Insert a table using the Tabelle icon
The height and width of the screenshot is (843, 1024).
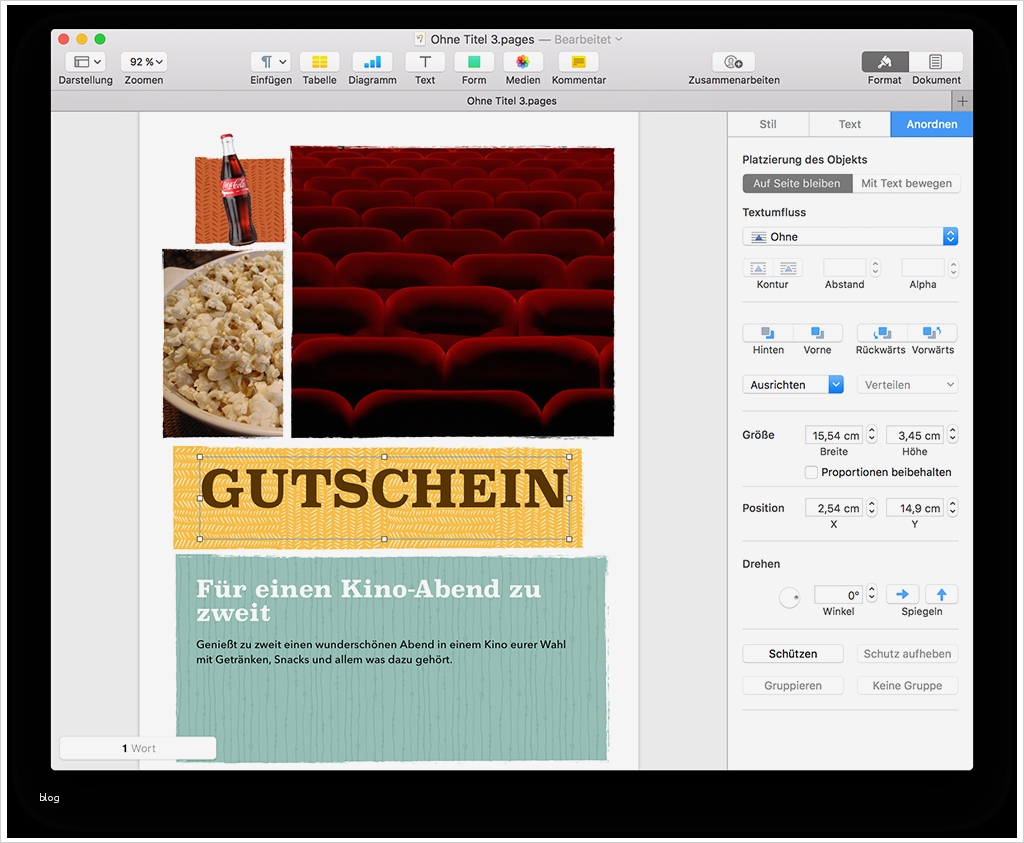[x=319, y=63]
